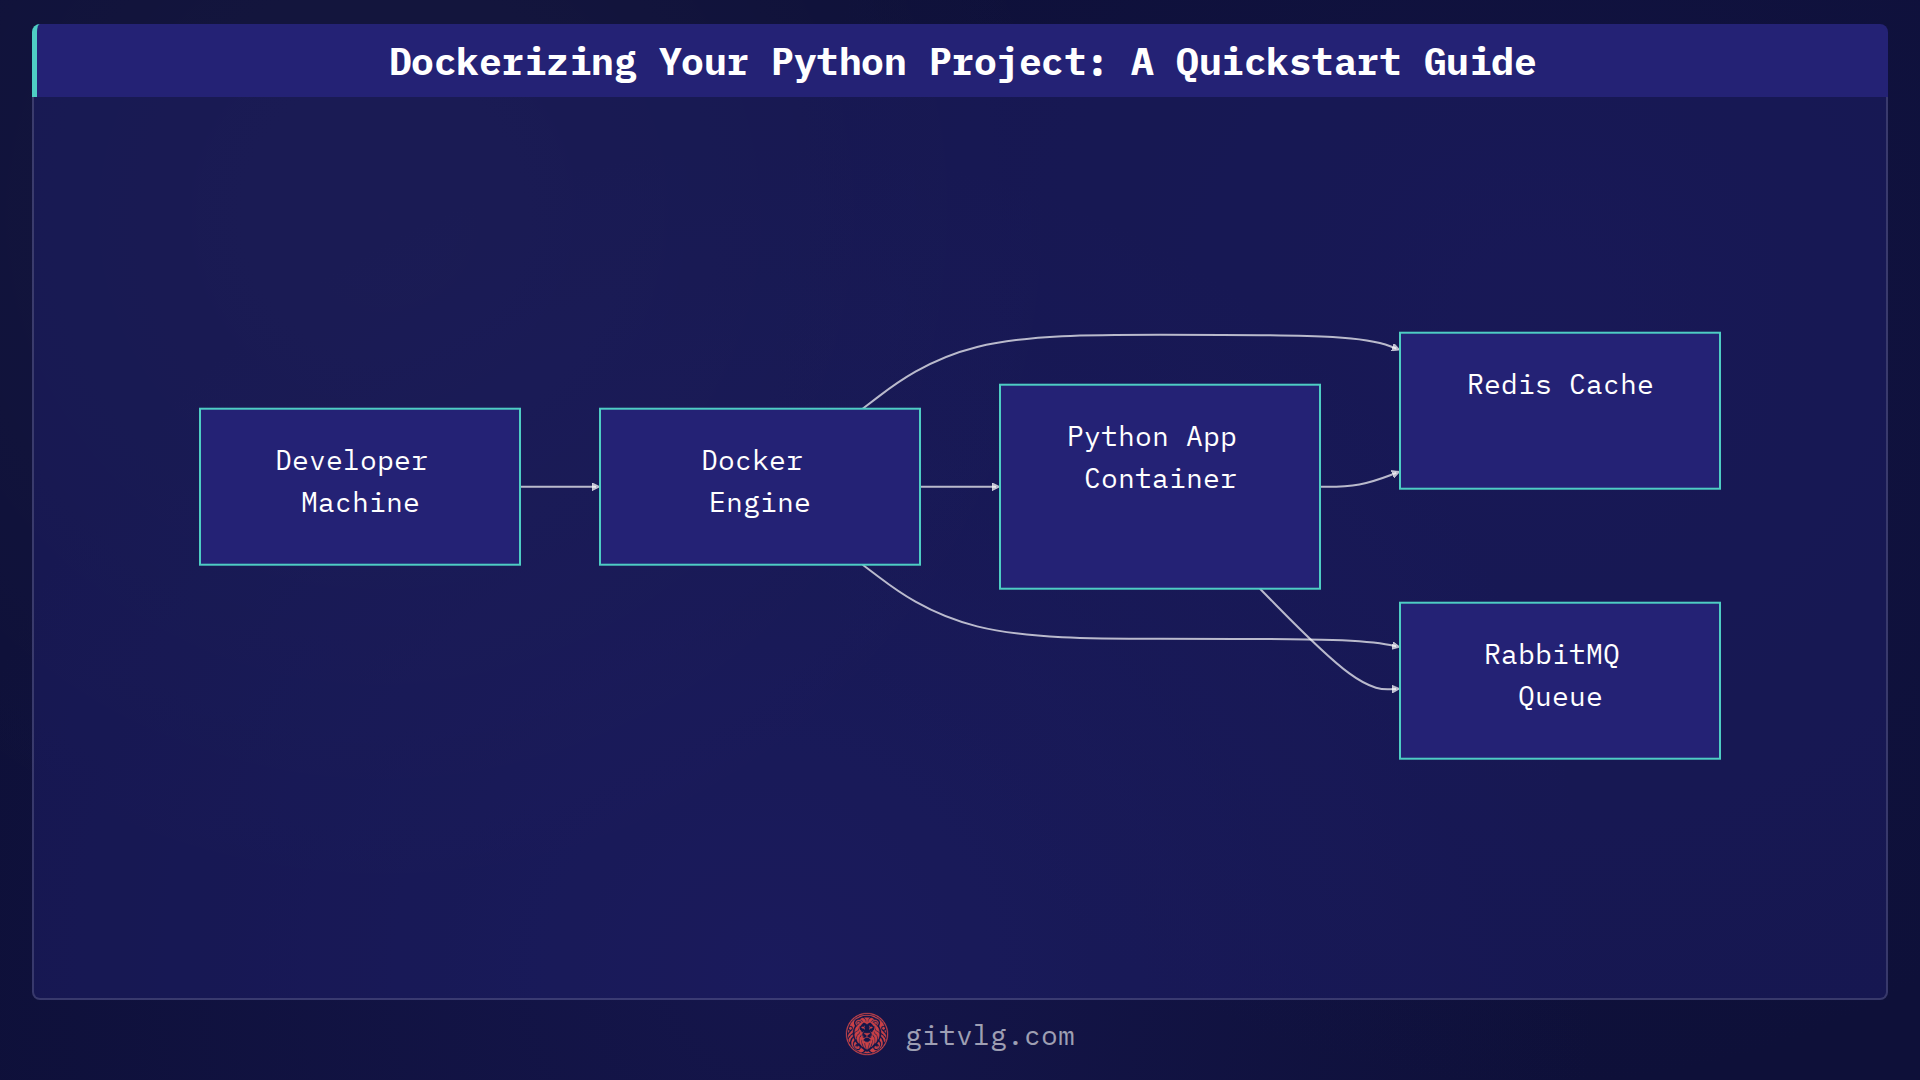Viewport: 1920px width, 1080px height.
Task: Select the Docker Engine node
Action: pyautogui.click(x=760, y=487)
